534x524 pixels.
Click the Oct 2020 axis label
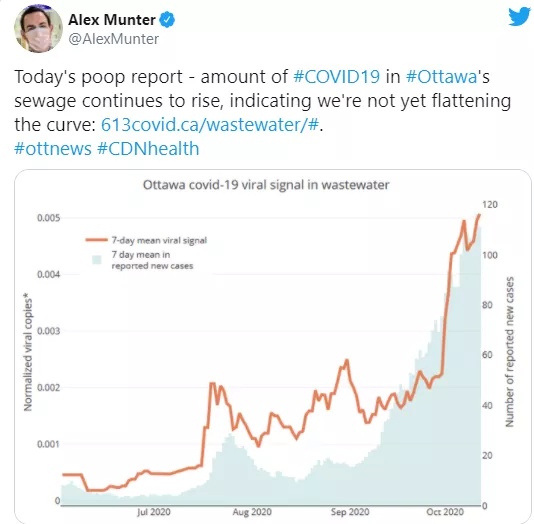[445, 512]
